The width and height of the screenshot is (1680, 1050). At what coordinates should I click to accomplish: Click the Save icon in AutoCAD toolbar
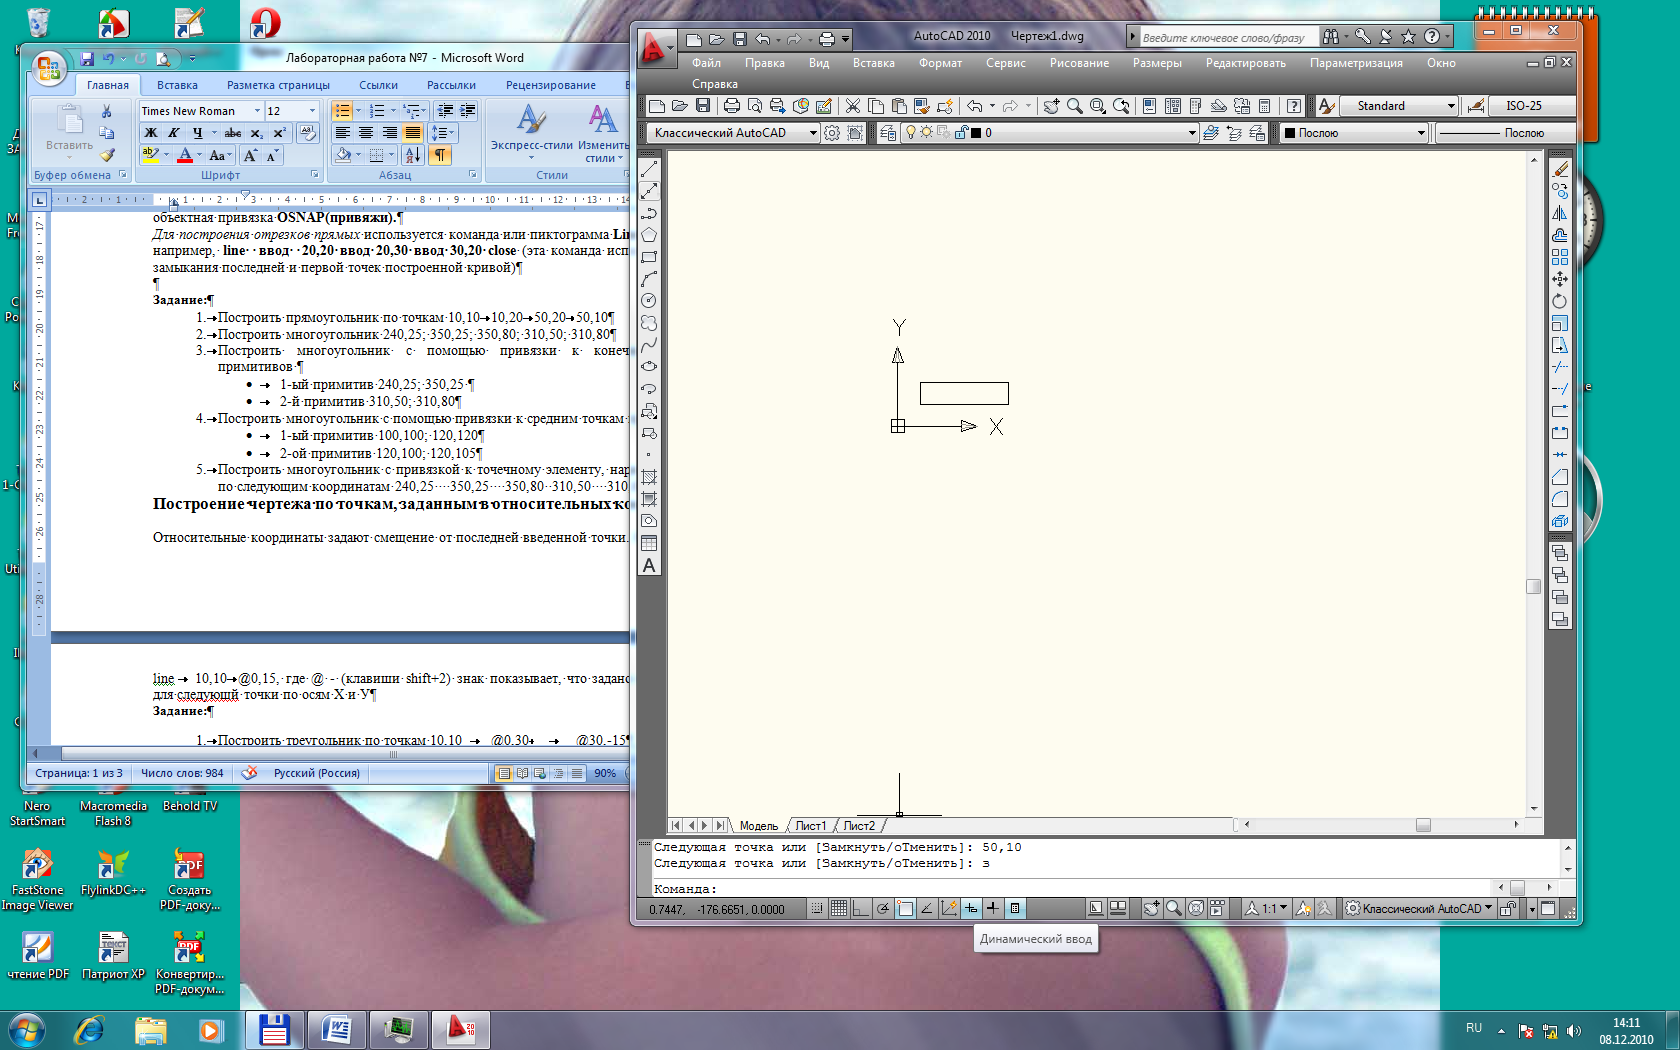pyautogui.click(x=703, y=106)
